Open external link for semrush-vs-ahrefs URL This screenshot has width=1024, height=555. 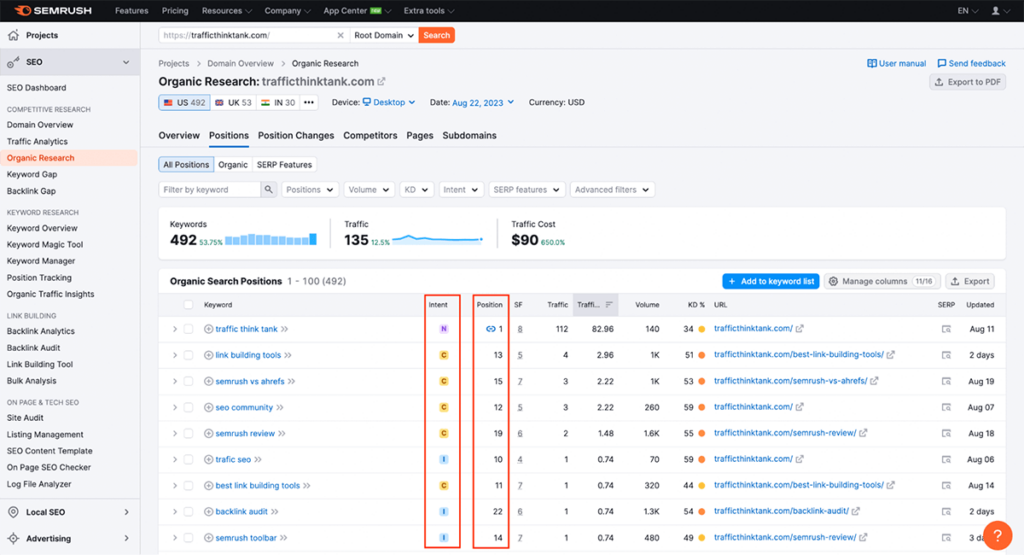point(874,381)
